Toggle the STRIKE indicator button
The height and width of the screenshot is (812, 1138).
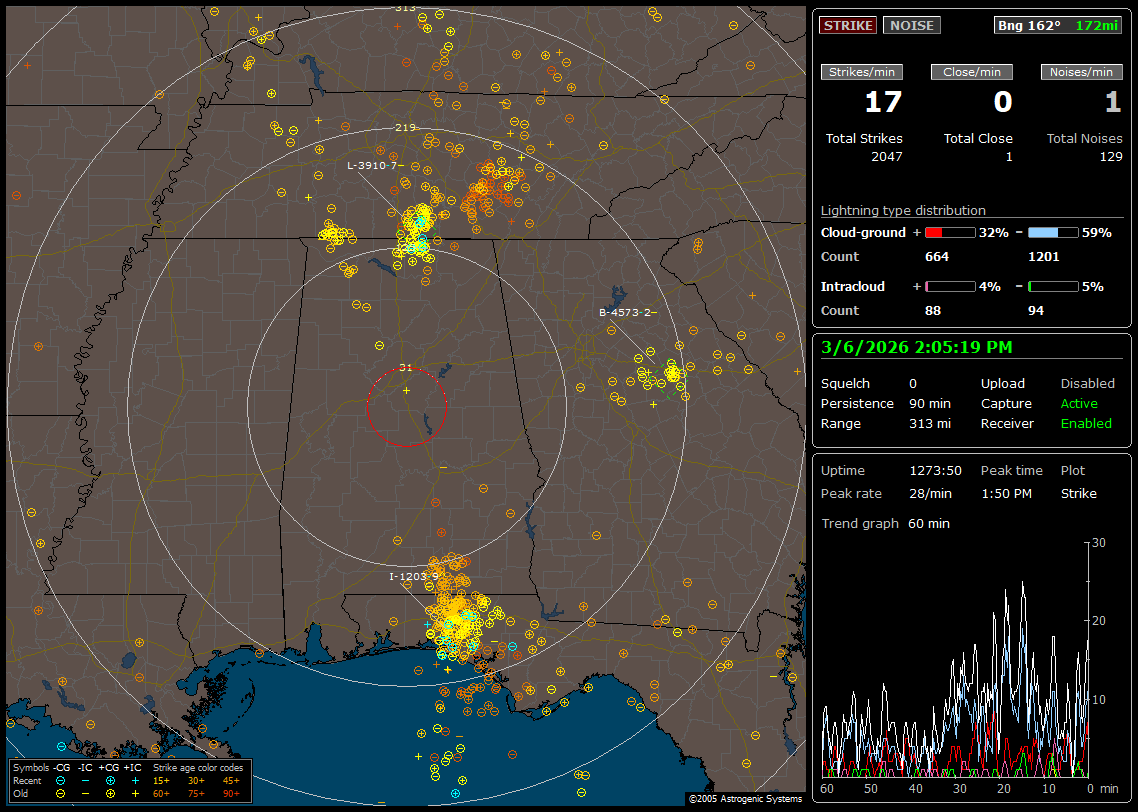pos(848,25)
